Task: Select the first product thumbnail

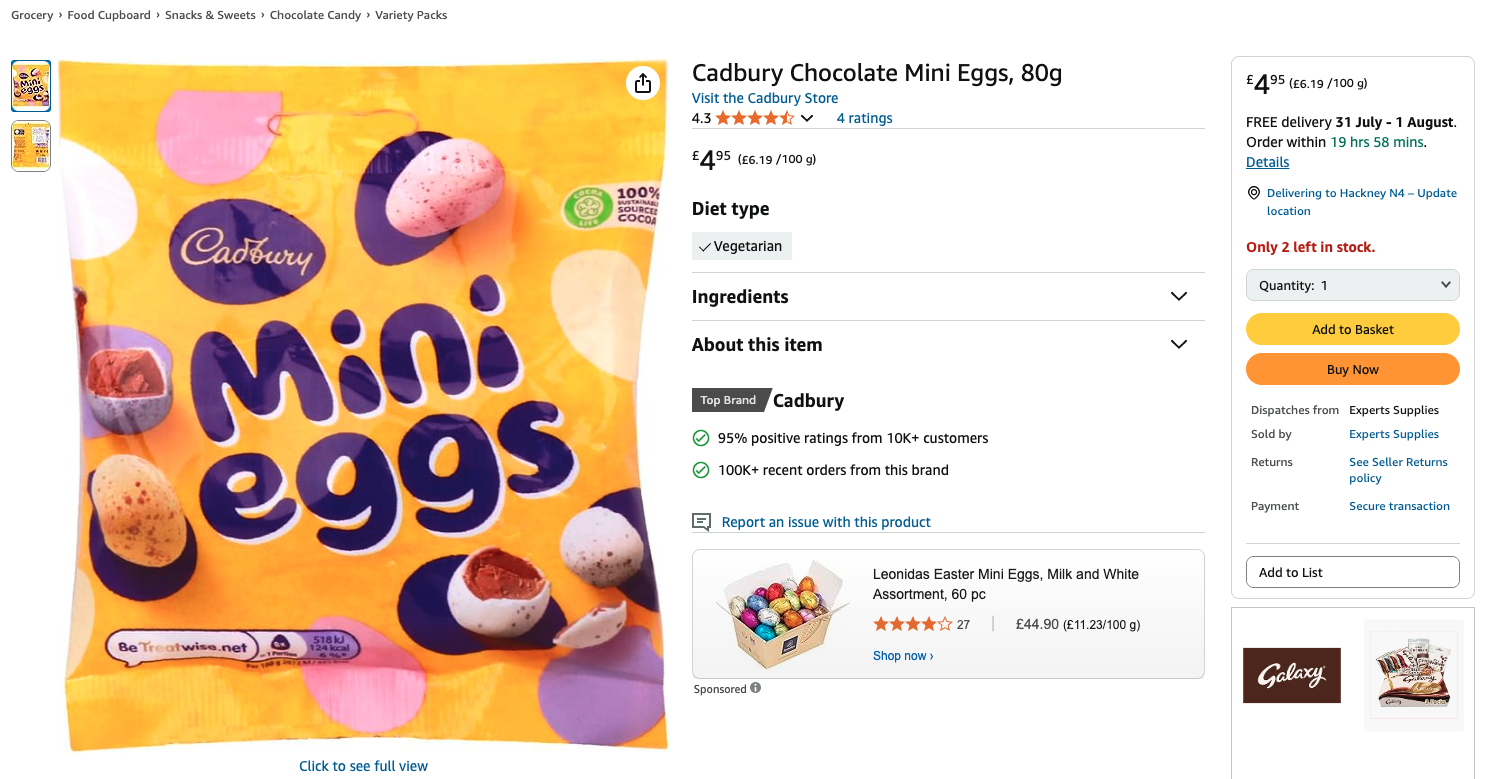Action: (x=31, y=86)
